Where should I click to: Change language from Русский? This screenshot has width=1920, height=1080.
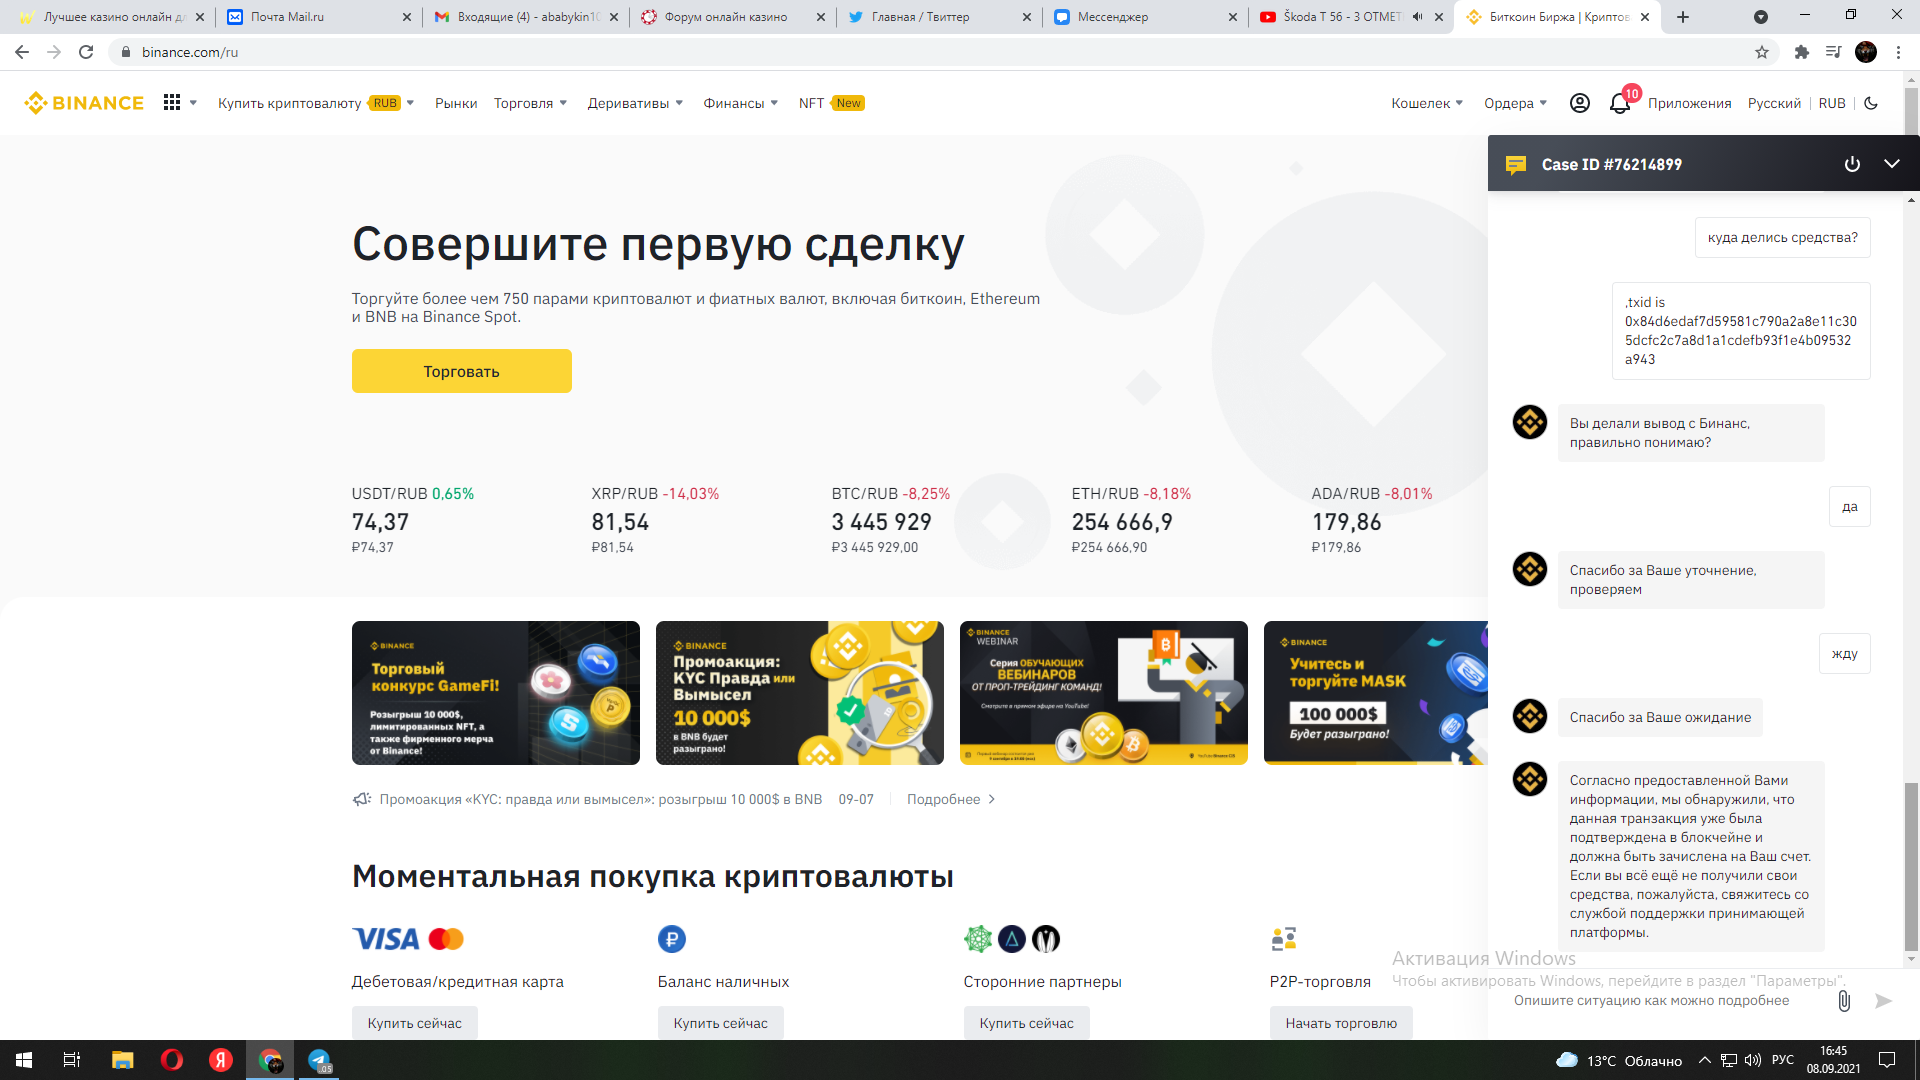1774,103
